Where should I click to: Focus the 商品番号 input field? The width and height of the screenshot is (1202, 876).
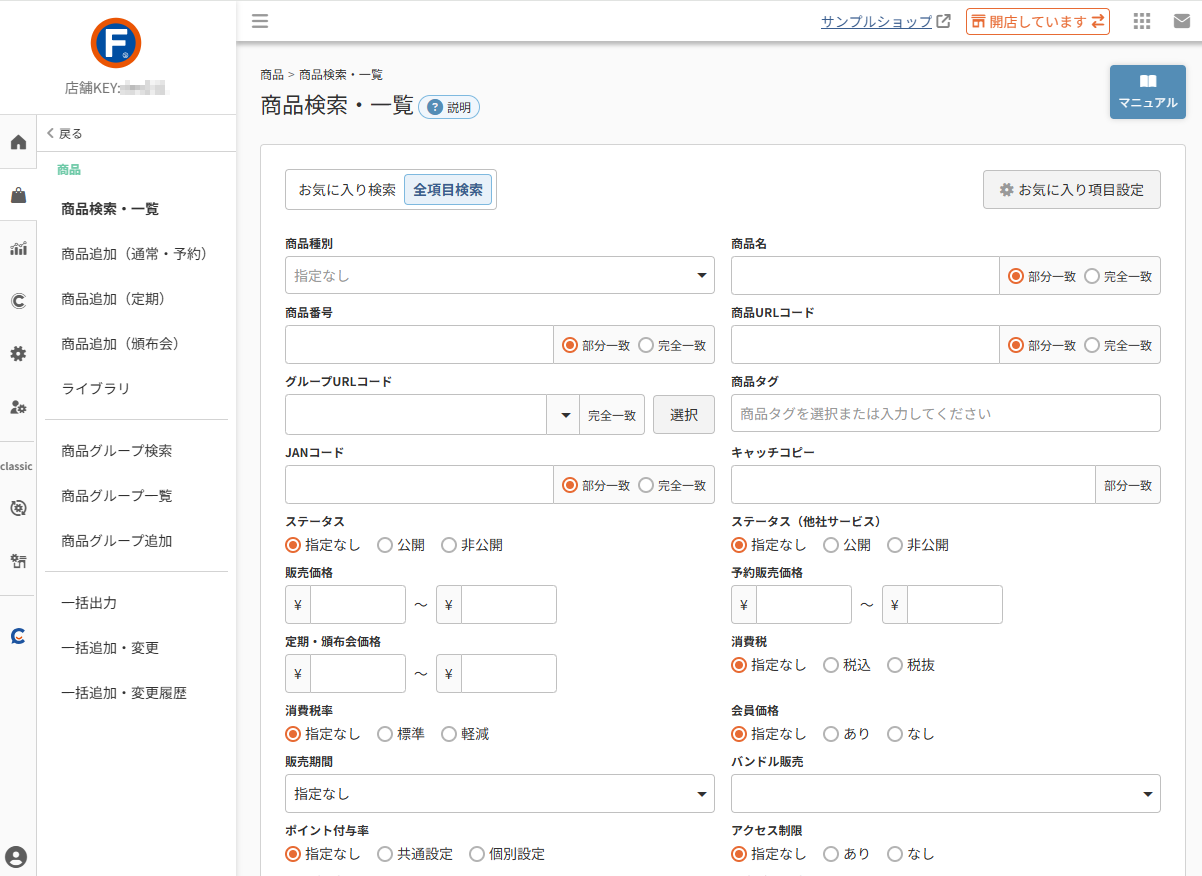(x=419, y=345)
